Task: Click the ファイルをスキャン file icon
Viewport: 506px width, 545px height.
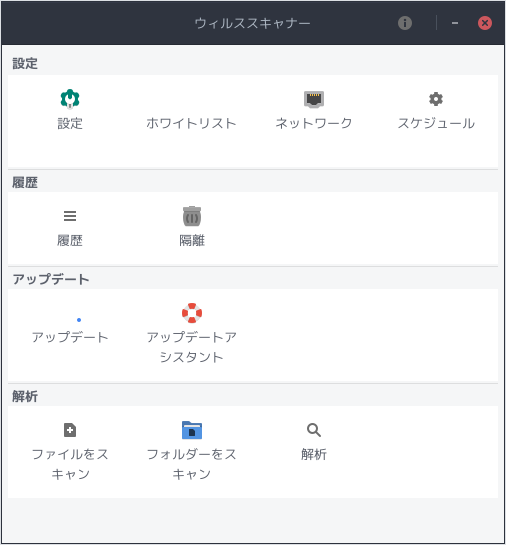Action: tap(70, 430)
